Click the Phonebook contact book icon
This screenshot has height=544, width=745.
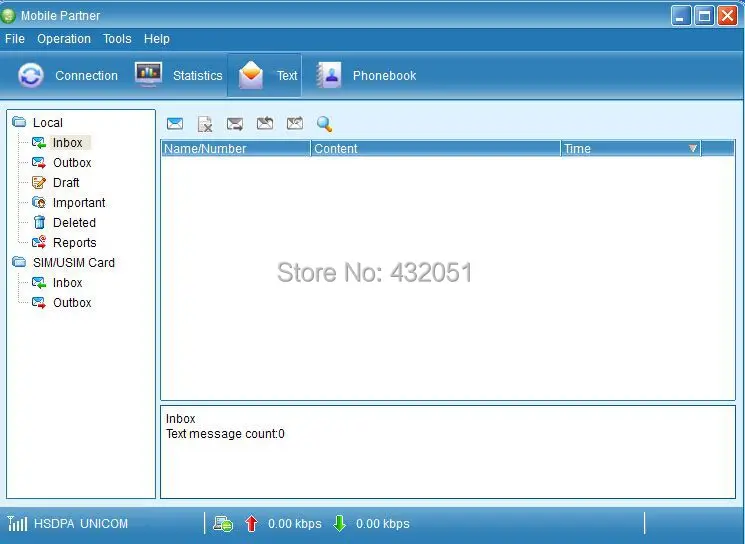329,75
